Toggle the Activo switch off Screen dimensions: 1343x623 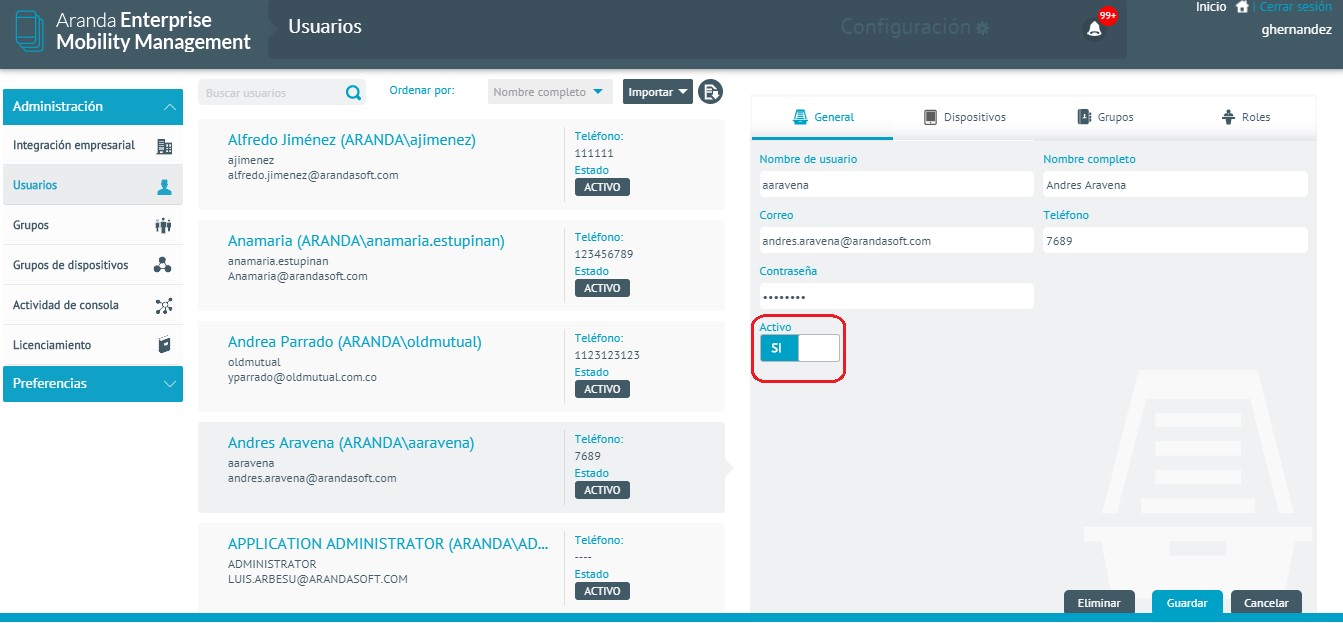pyautogui.click(x=800, y=348)
